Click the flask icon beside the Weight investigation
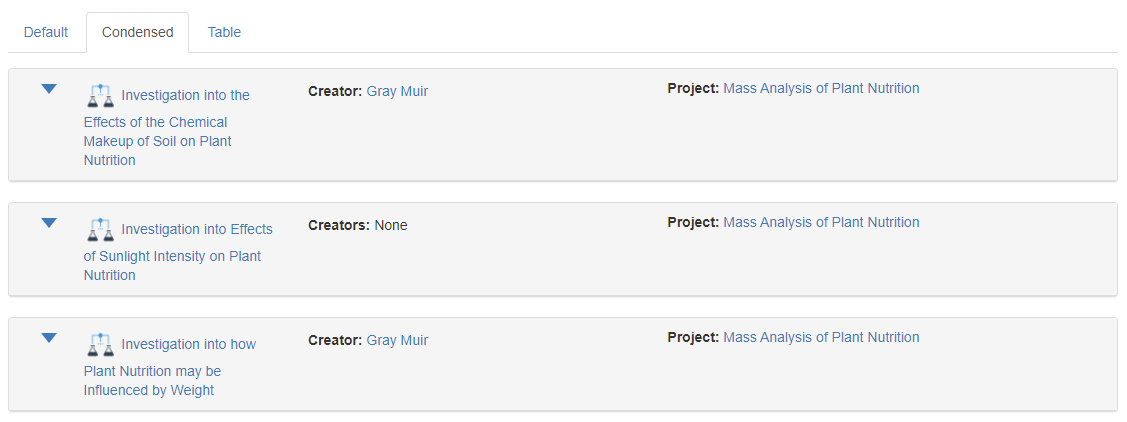 click(x=100, y=345)
